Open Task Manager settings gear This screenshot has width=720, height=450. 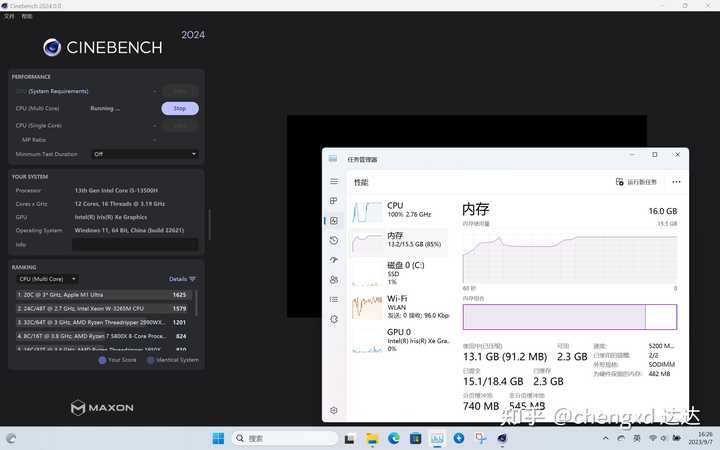click(334, 410)
